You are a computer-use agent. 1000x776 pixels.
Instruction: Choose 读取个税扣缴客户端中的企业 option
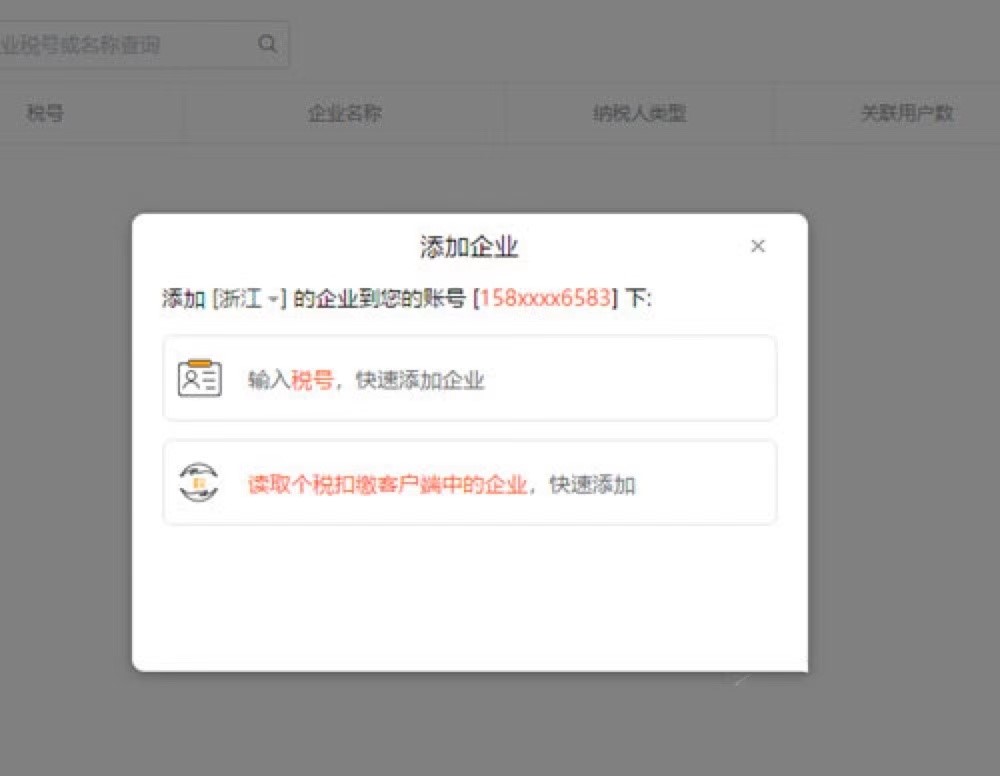(x=469, y=483)
